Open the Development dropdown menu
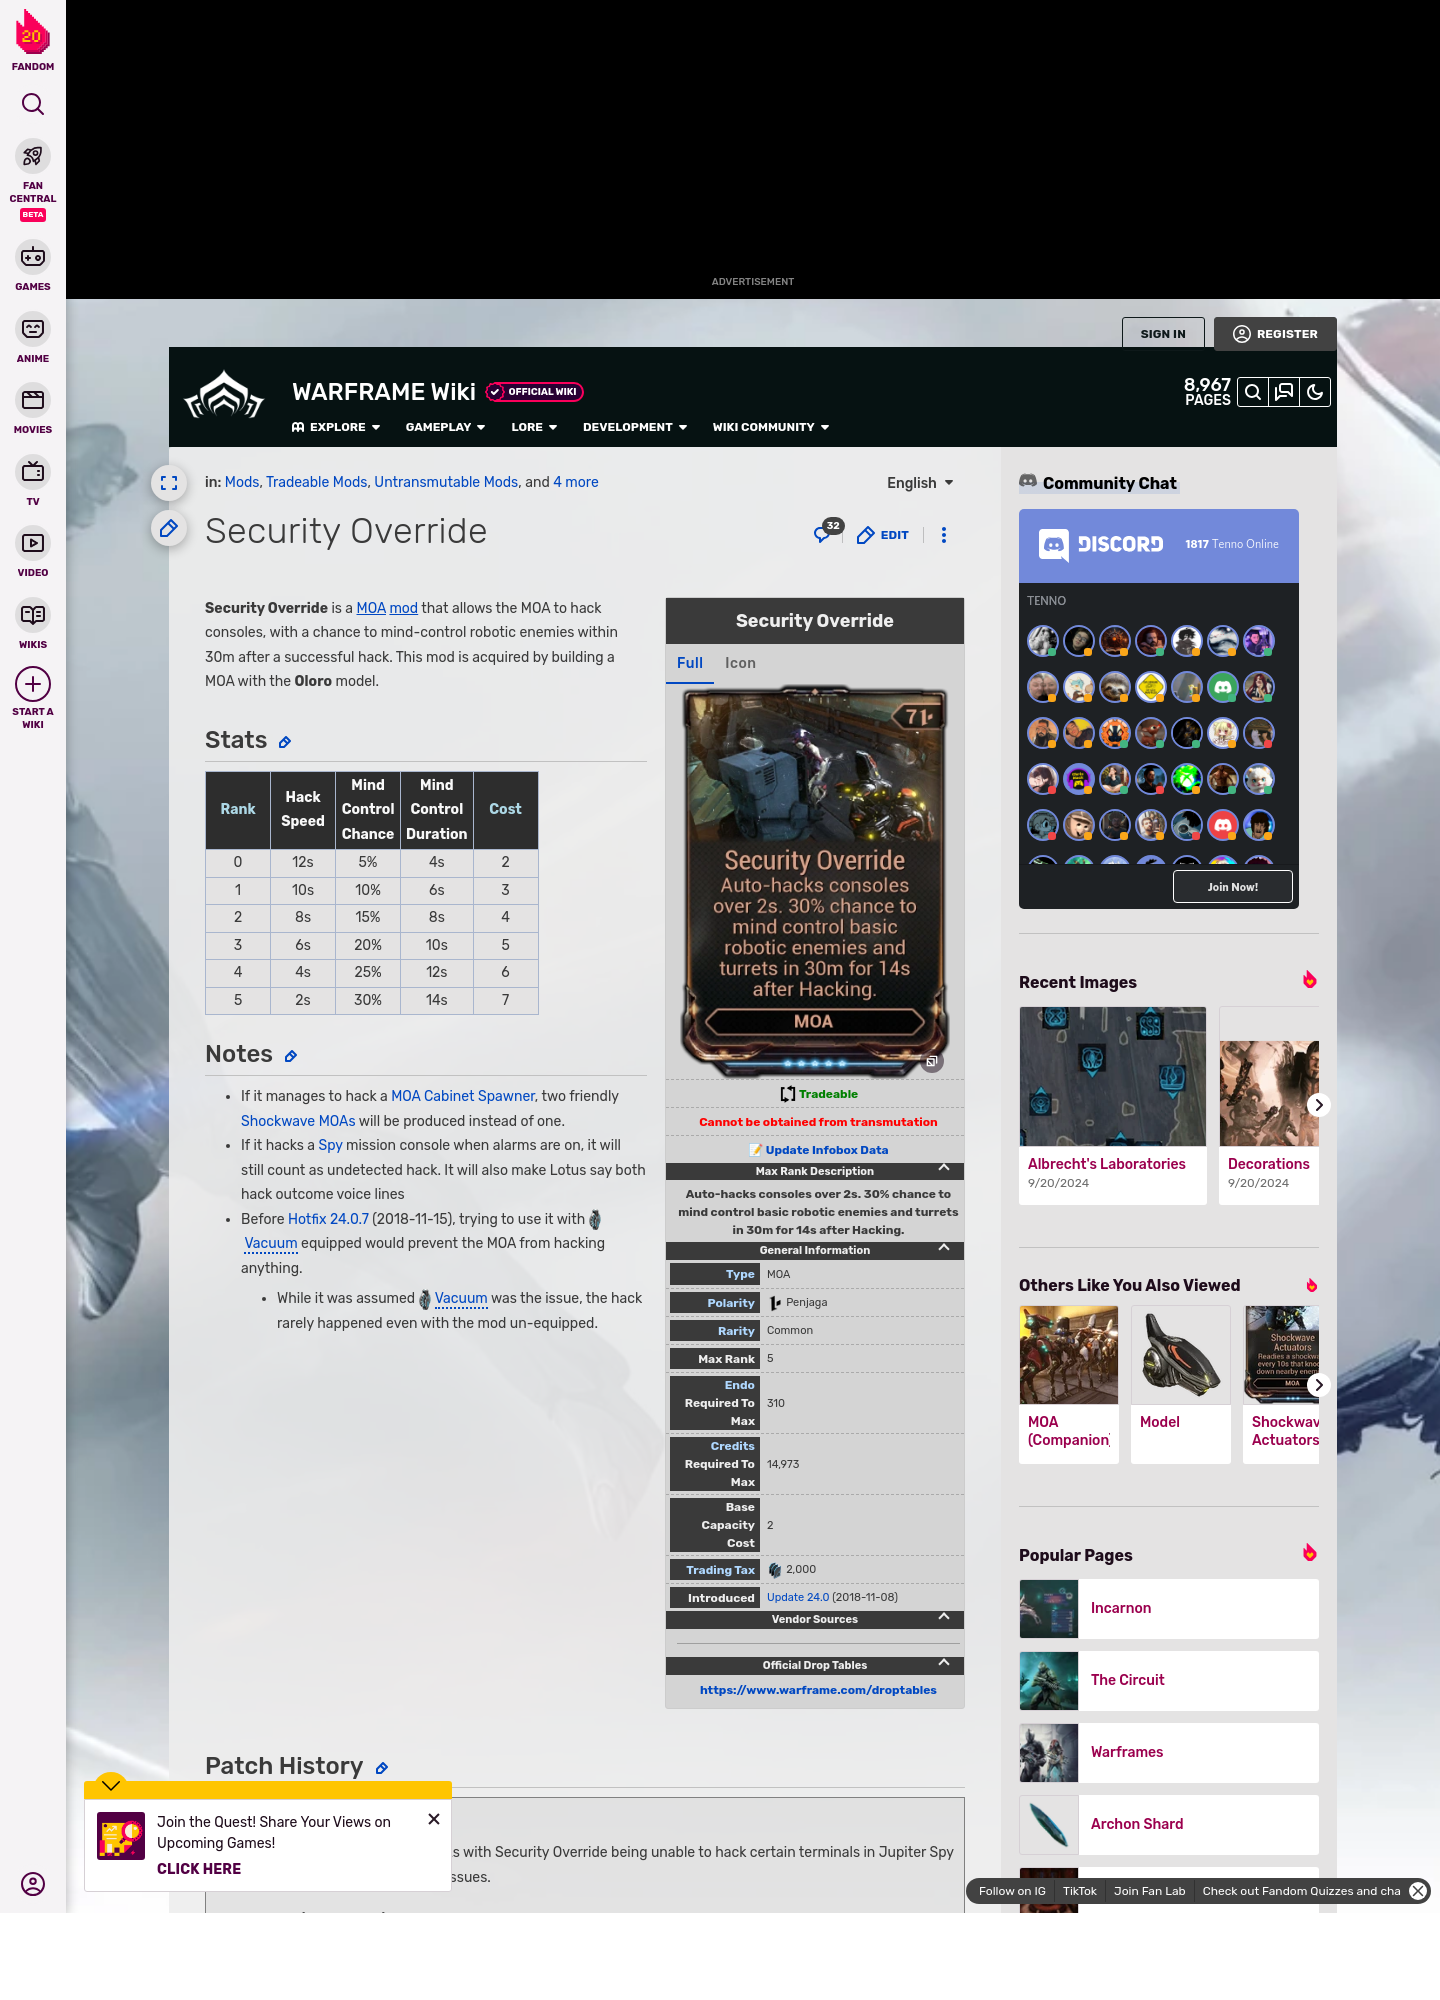Image resolution: width=1440 pixels, height=2000 pixels. pyautogui.click(x=635, y=427)
